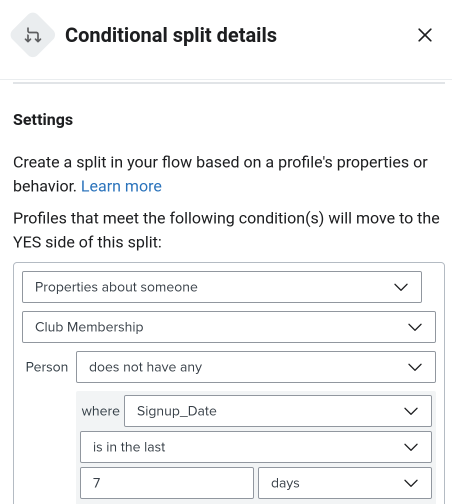The image size is (452, 504).
Task: Click the chevron on Club Membership field
Action: [x=415, y=327]
